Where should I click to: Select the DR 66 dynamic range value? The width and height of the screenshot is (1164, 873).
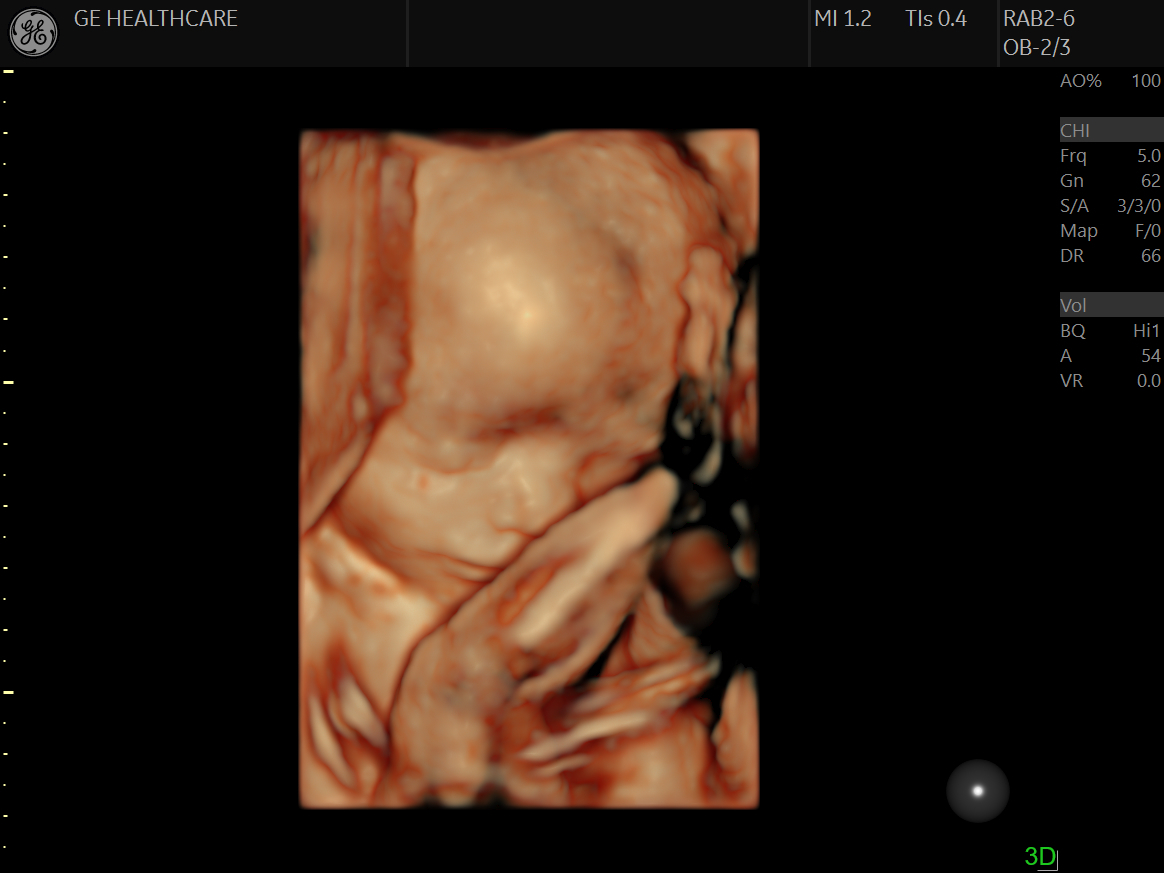click(x=1110, y=256)
